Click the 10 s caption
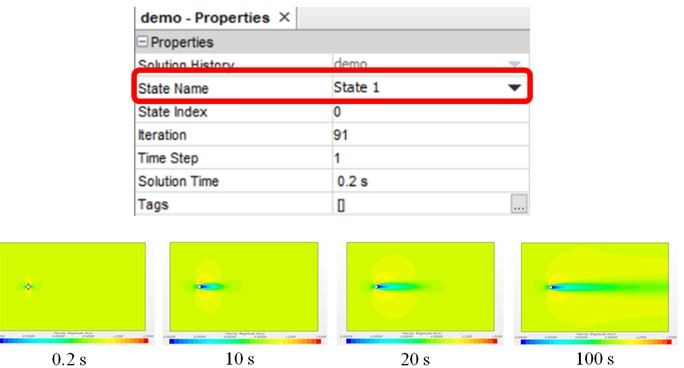Screen dimensions: 684x368 coord(240,359)
